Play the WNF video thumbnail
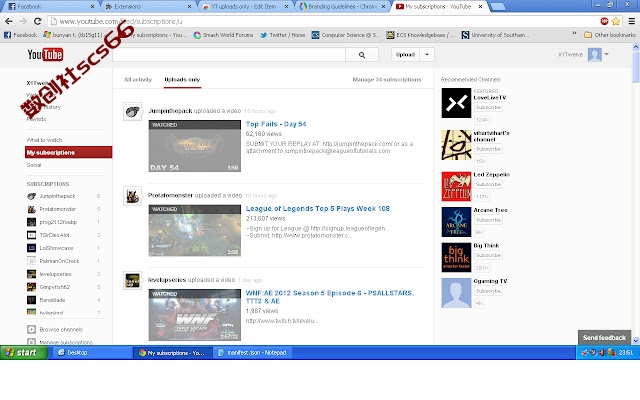Screen dimensions: 640x400 click(x=195, y=315)
